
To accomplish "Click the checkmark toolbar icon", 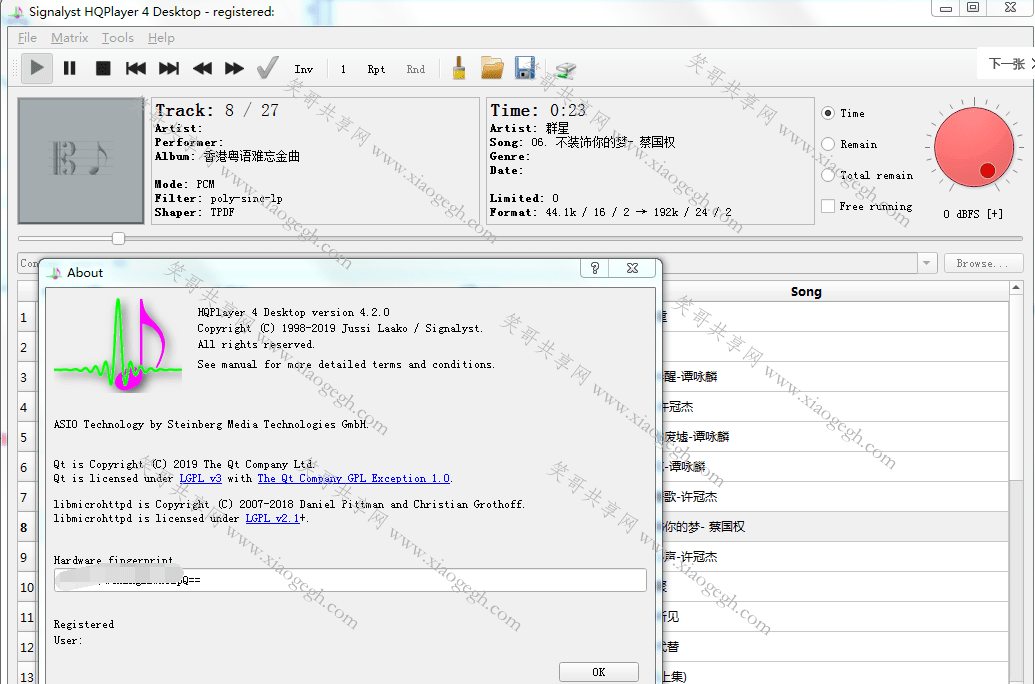I will point(267,68).
